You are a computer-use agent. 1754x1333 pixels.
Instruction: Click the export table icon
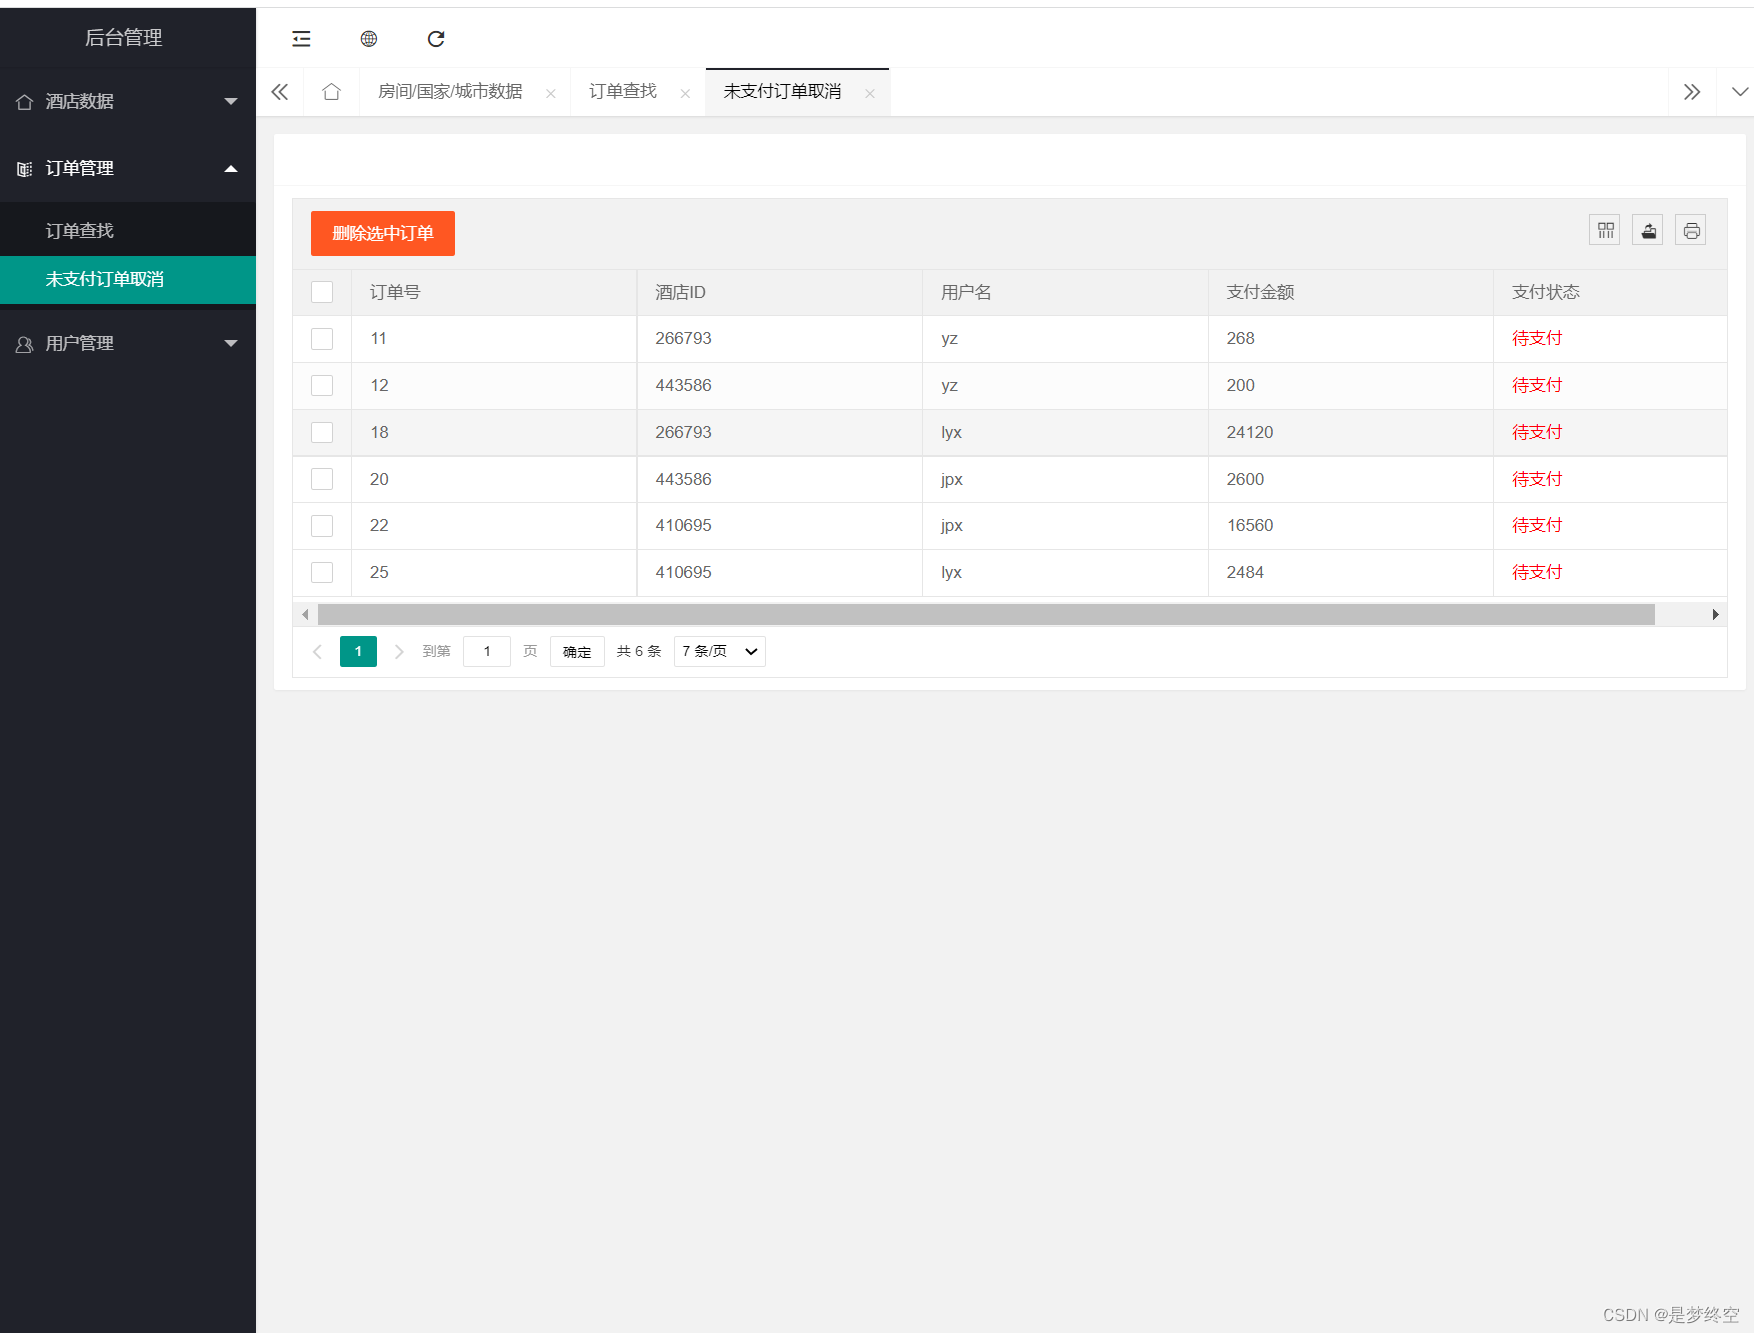pos(1648,231)
